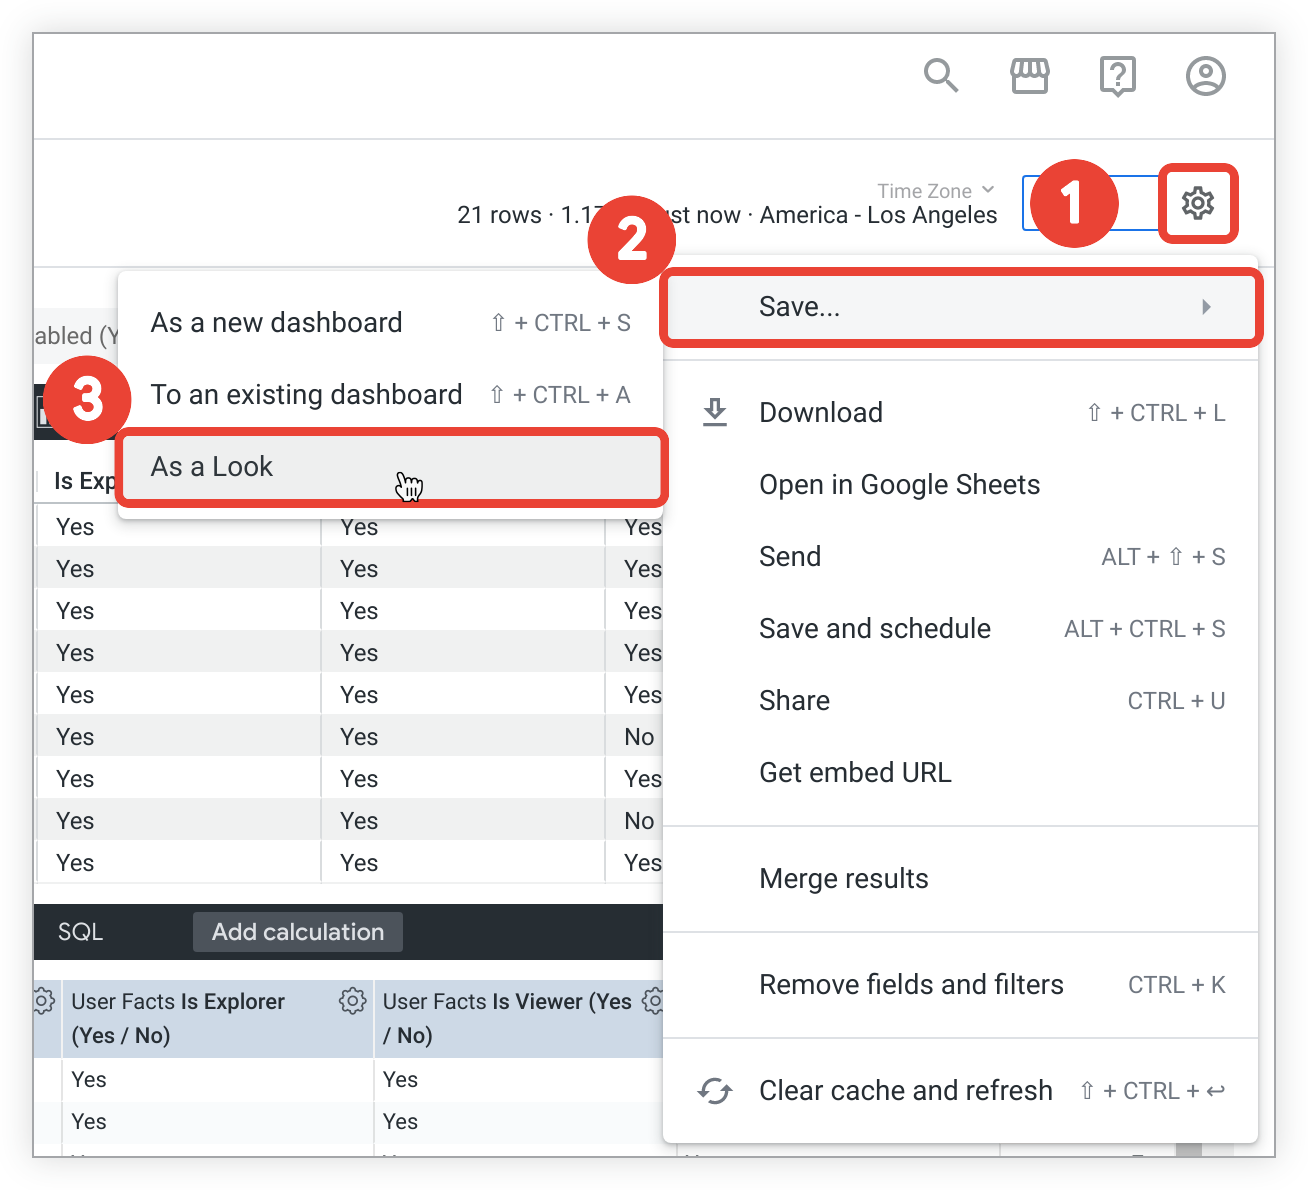This screenshot has height=1190, width=1308.
Task: Click the Clear cache refresh icon
Action: (715, 1090)
